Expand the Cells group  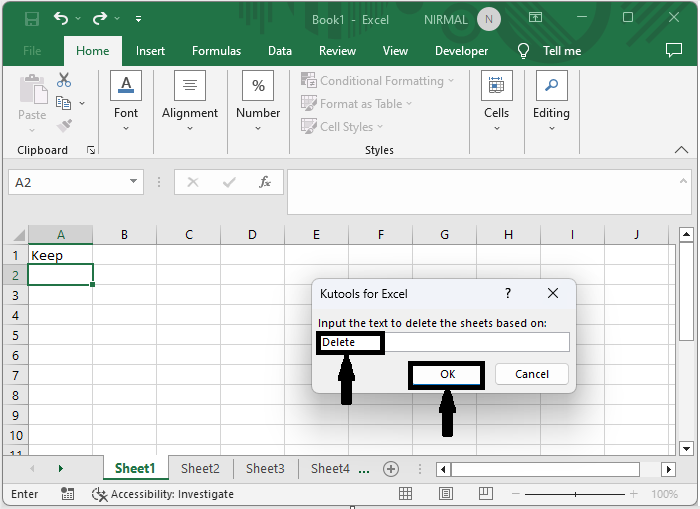click(496, 101)
